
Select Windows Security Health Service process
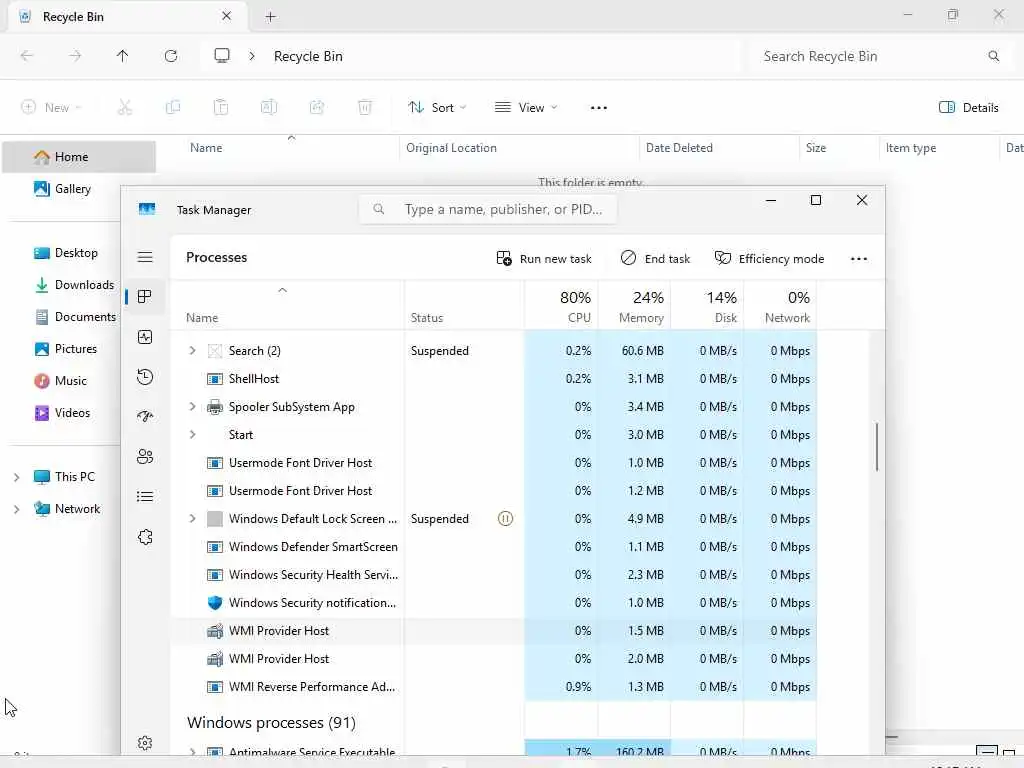click(x=494, y=575)
